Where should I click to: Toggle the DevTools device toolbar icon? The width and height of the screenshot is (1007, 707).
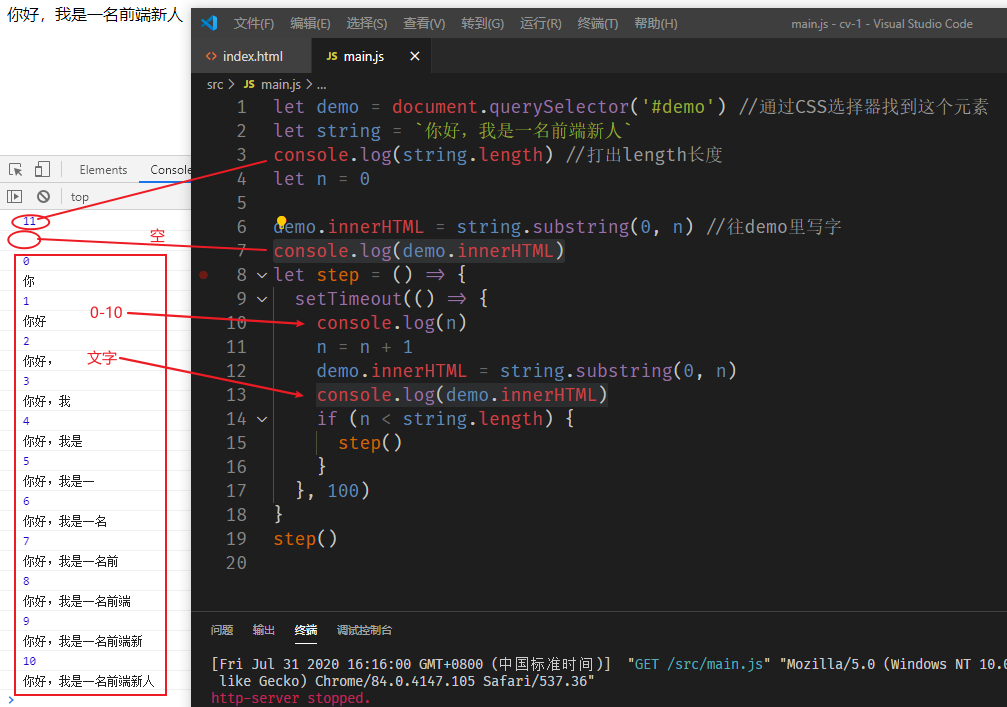point(42,170)
